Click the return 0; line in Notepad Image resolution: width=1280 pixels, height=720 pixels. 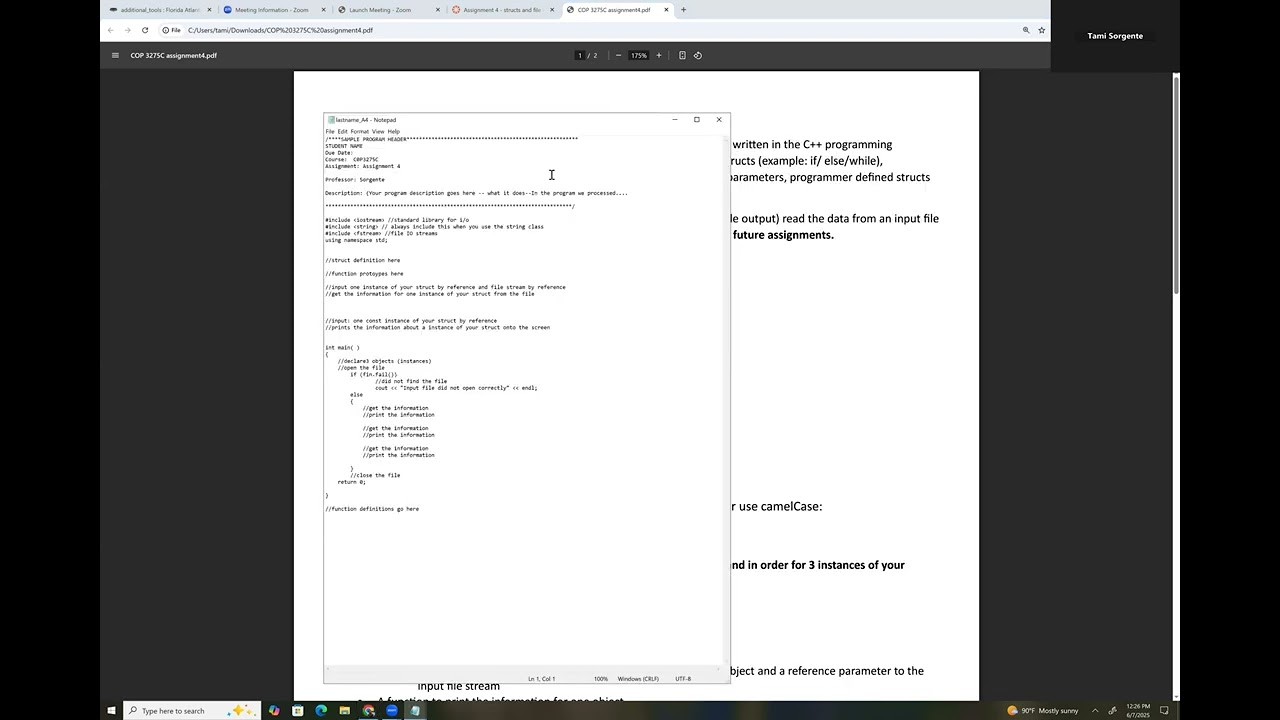click(351, 482)
